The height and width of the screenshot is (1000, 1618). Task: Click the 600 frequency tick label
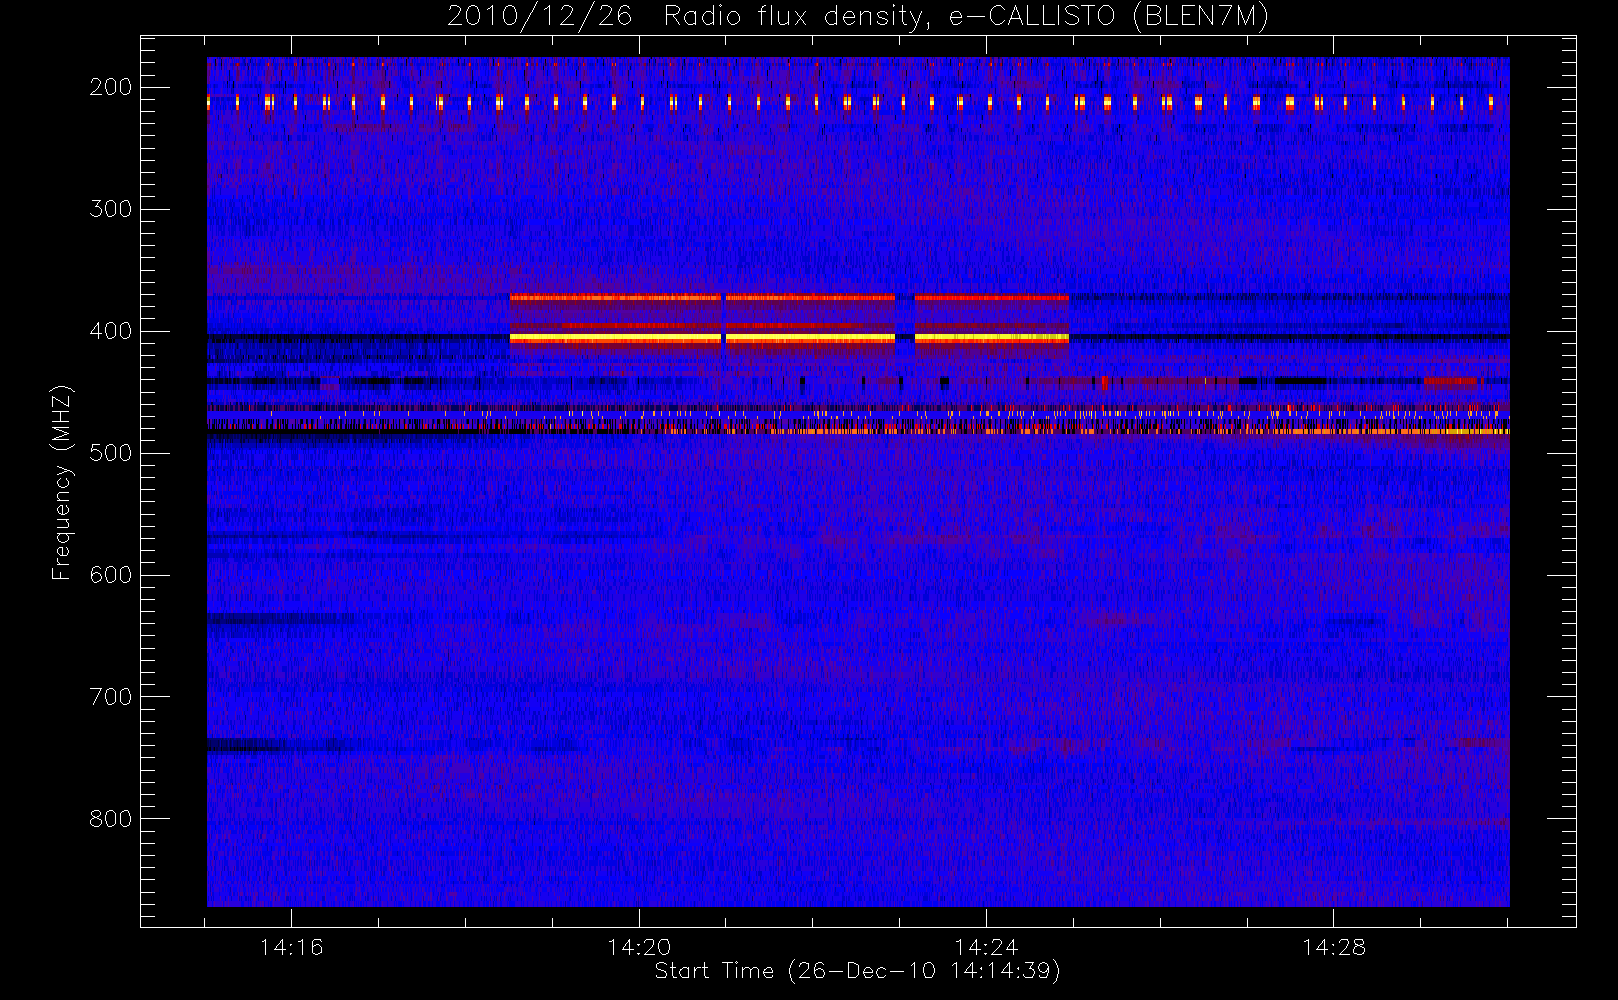point(111,575)
